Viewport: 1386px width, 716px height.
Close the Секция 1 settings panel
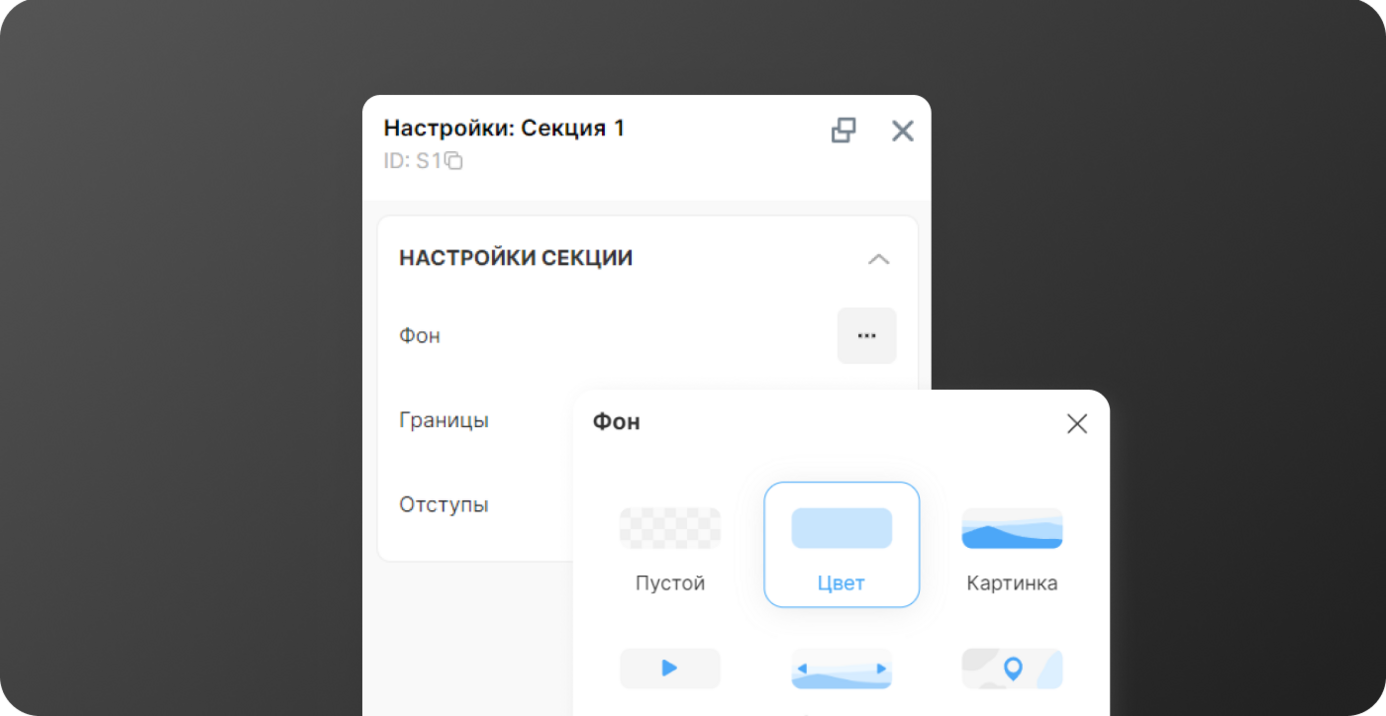[902, 131]
